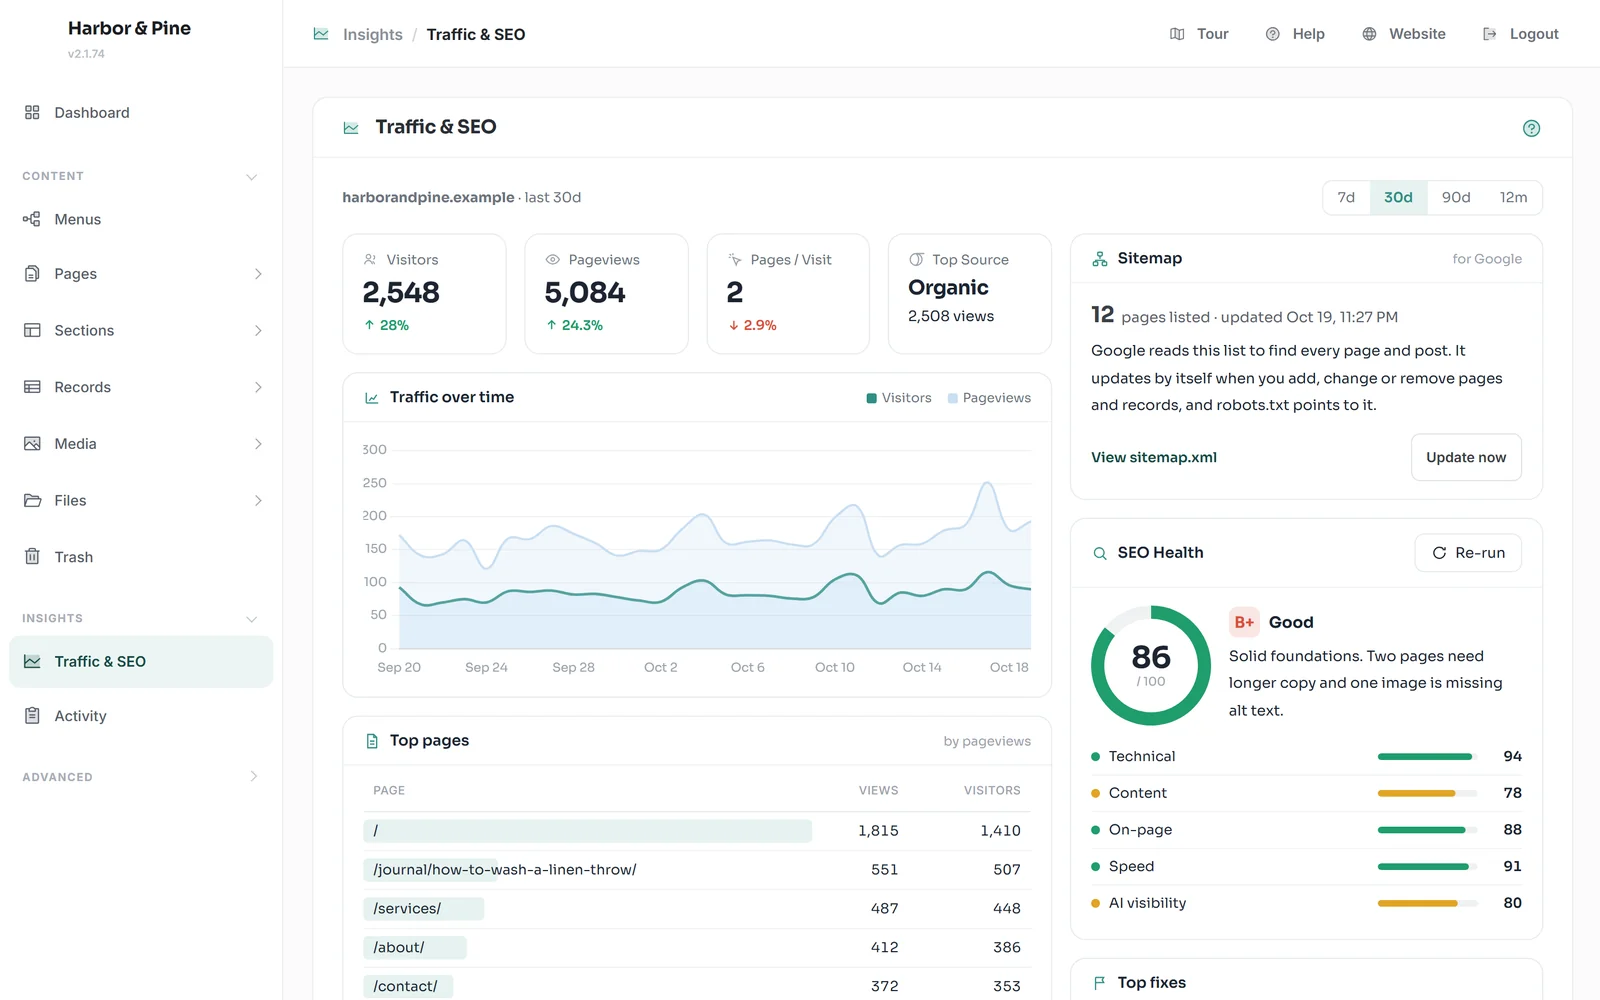This screenshot has width=1600, height=1000.
Task: Expand the Media submenu chevron
Action: pyautogui.click(x=258, y=444)
